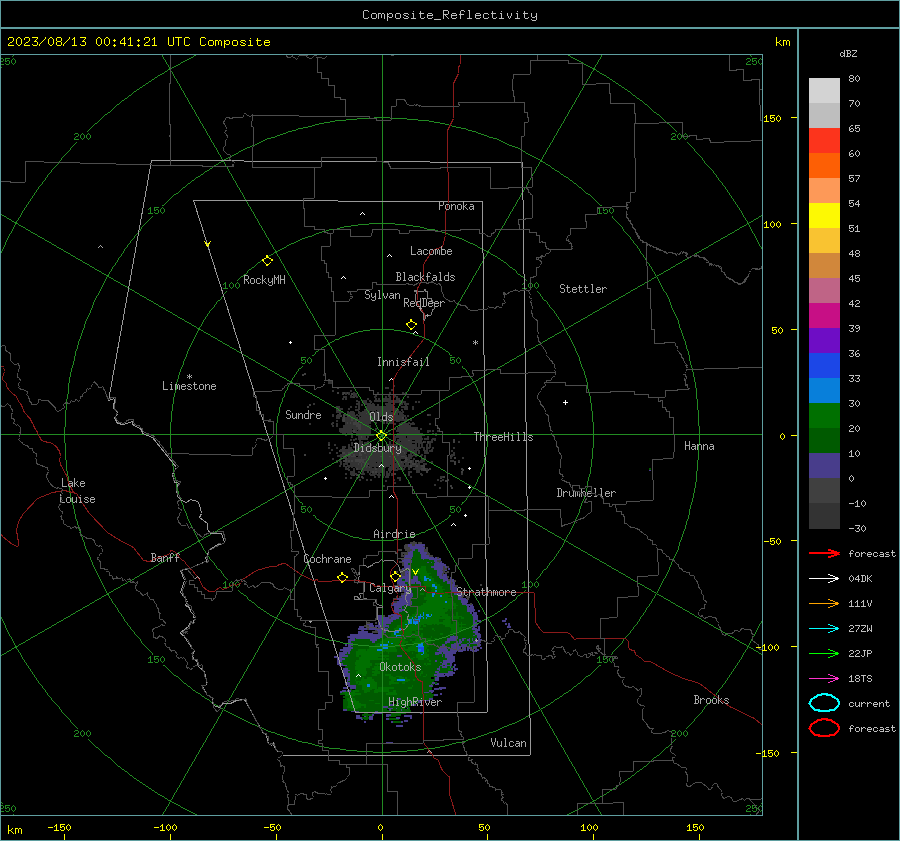Click the red forecast arrow in legend
The width and height of the screenshot is (900, 841).
(824, 553)
